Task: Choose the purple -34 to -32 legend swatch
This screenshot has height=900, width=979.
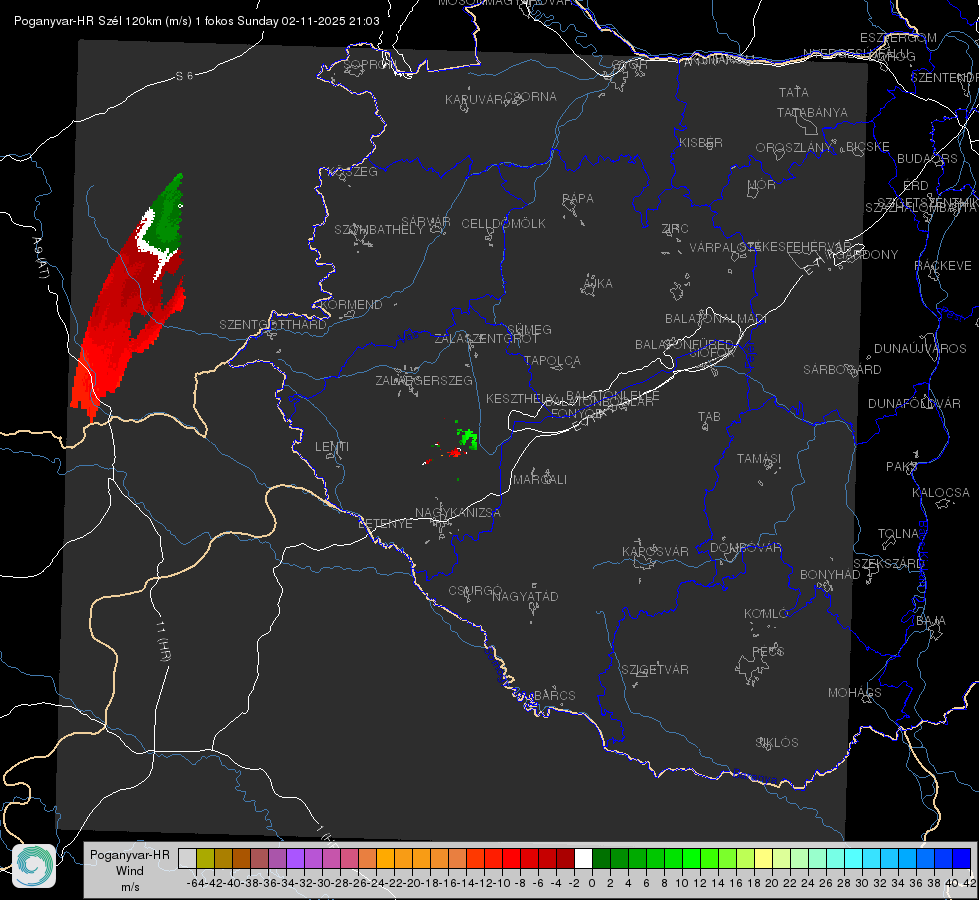Action: [295, 858]
